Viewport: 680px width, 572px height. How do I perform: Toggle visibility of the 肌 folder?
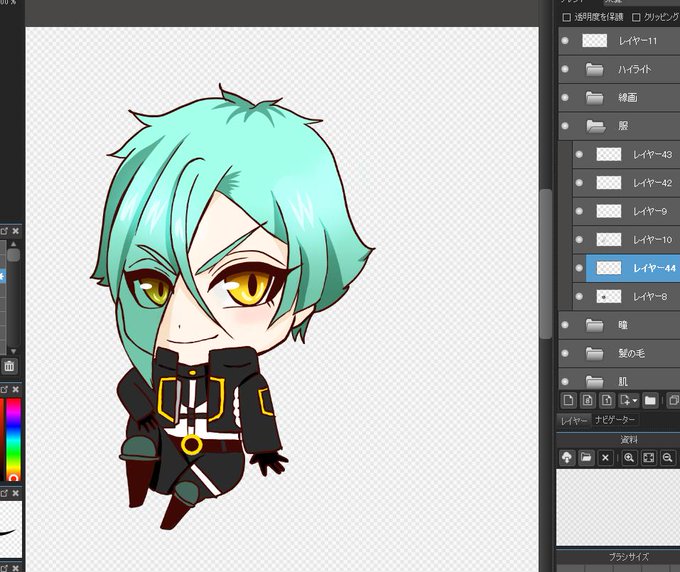pyautogui.click(x=565, y=382)
